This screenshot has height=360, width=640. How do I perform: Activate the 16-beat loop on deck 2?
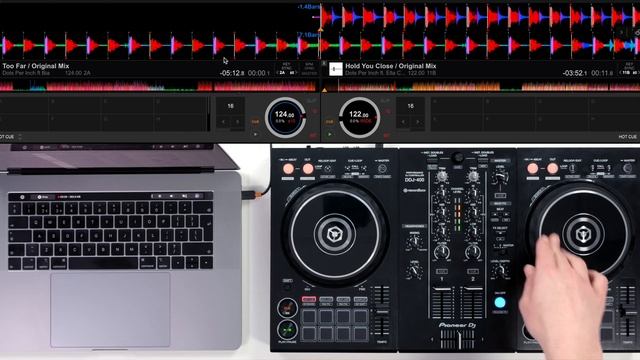coord(411,106)
